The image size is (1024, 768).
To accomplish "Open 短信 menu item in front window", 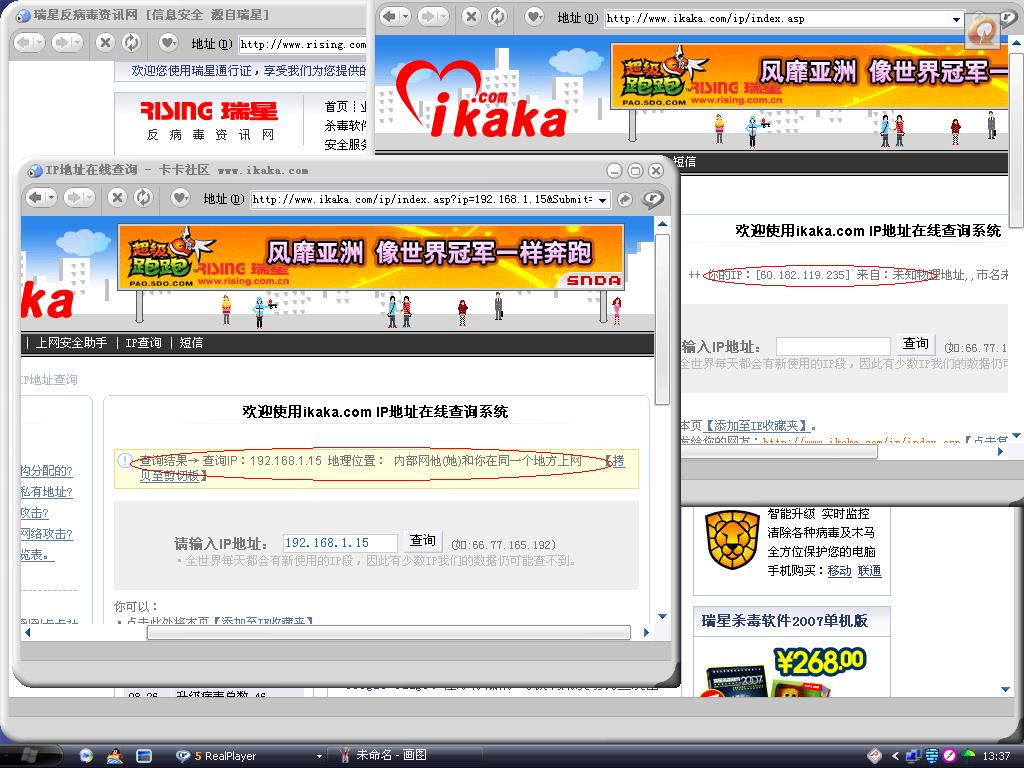I will (191, 343).
